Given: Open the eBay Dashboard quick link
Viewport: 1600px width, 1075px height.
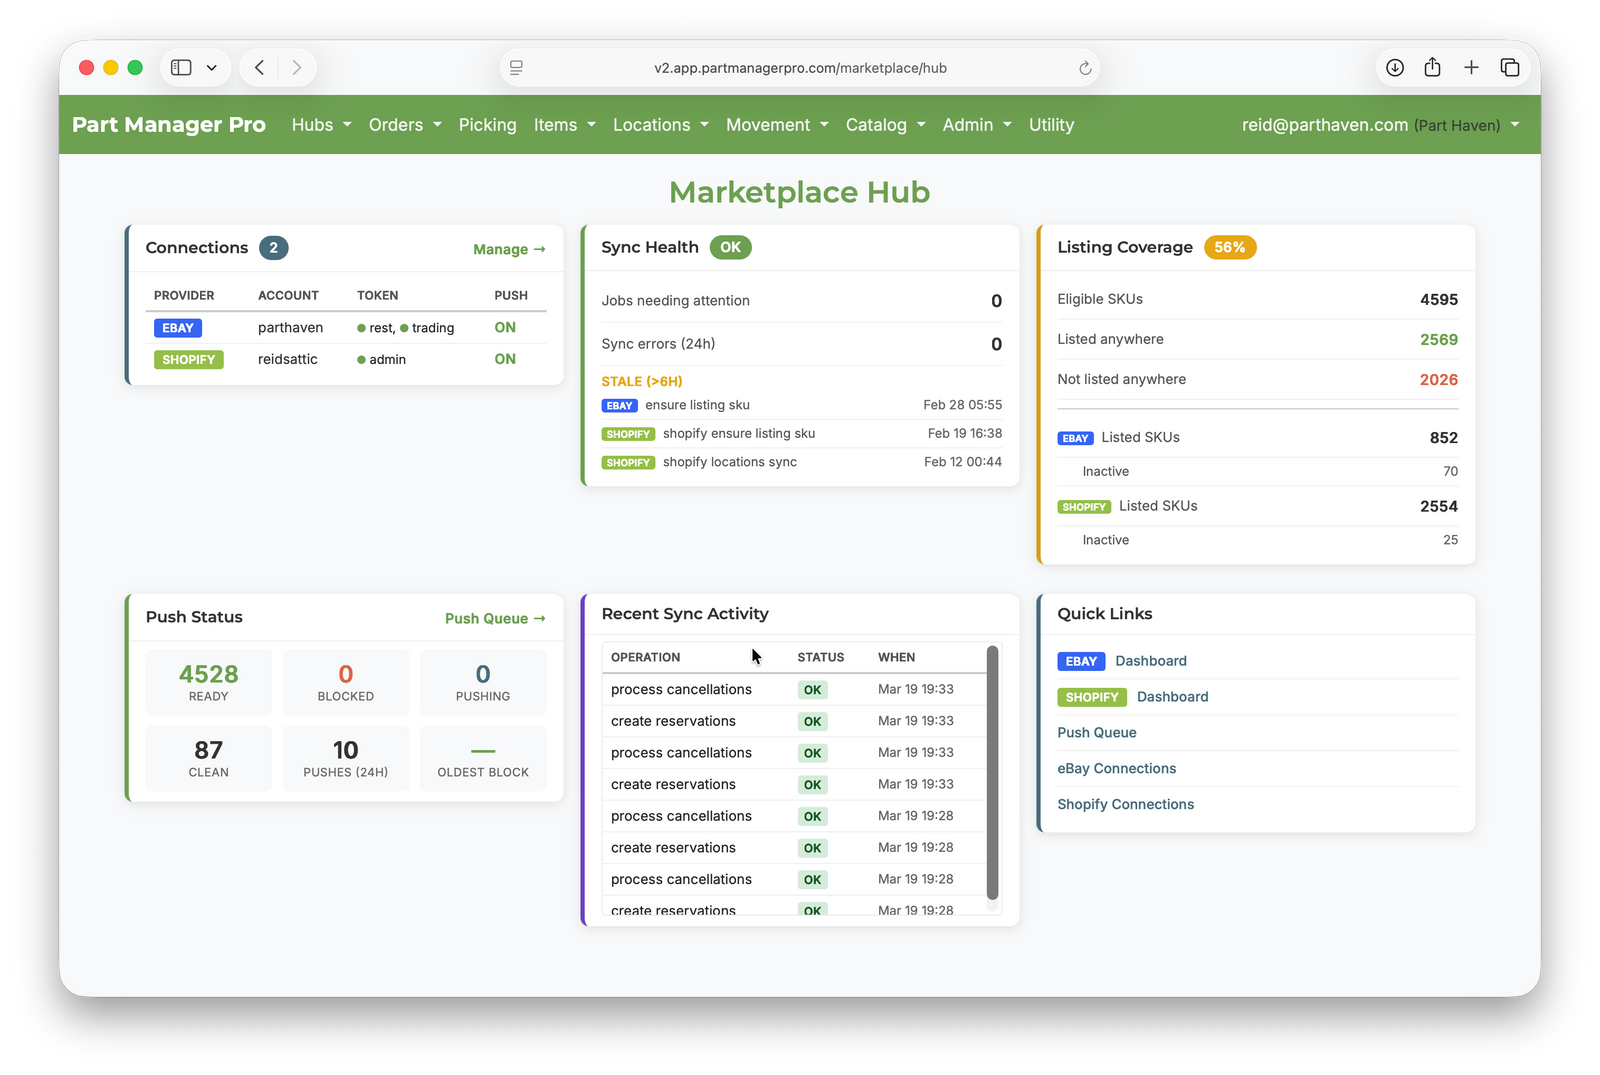Looking at the screenshot, I should click(1151, 661).
